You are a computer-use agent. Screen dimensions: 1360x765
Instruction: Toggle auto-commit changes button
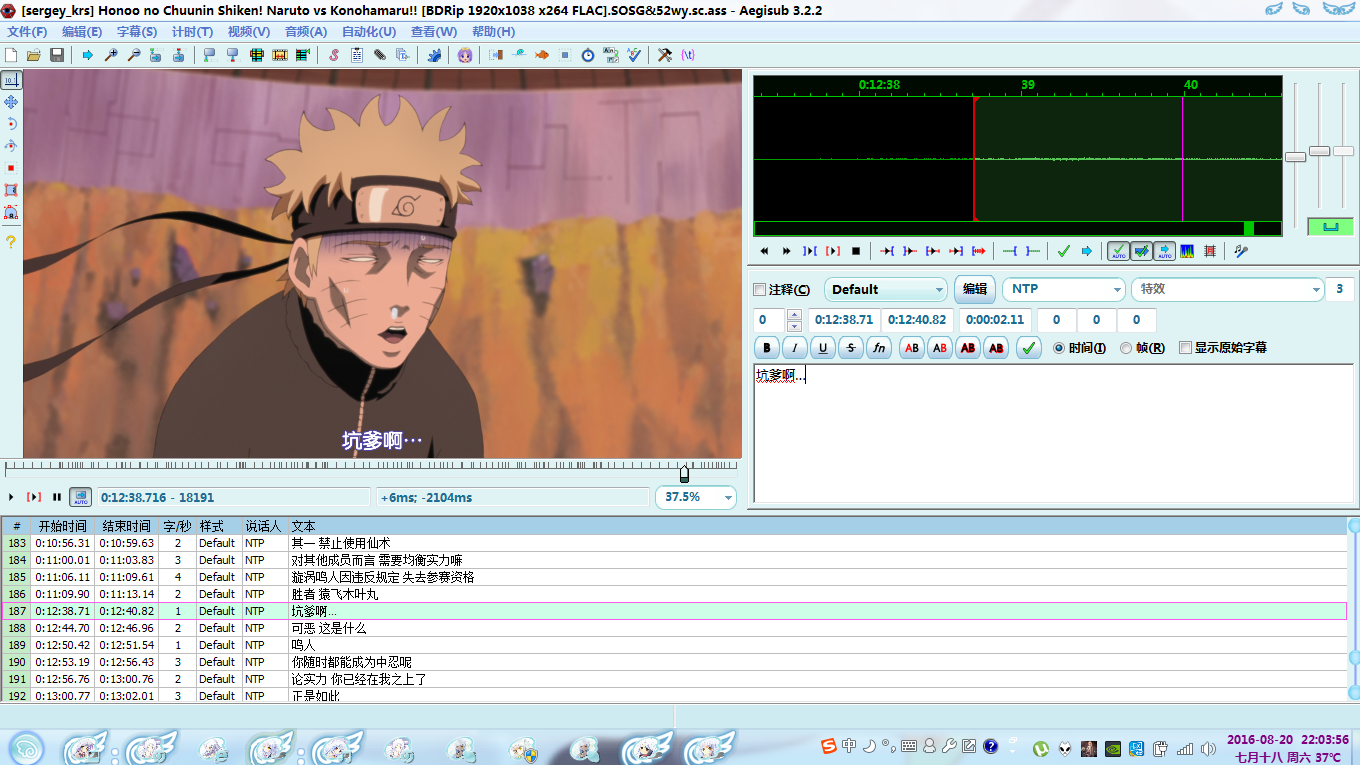(1119, 251)
